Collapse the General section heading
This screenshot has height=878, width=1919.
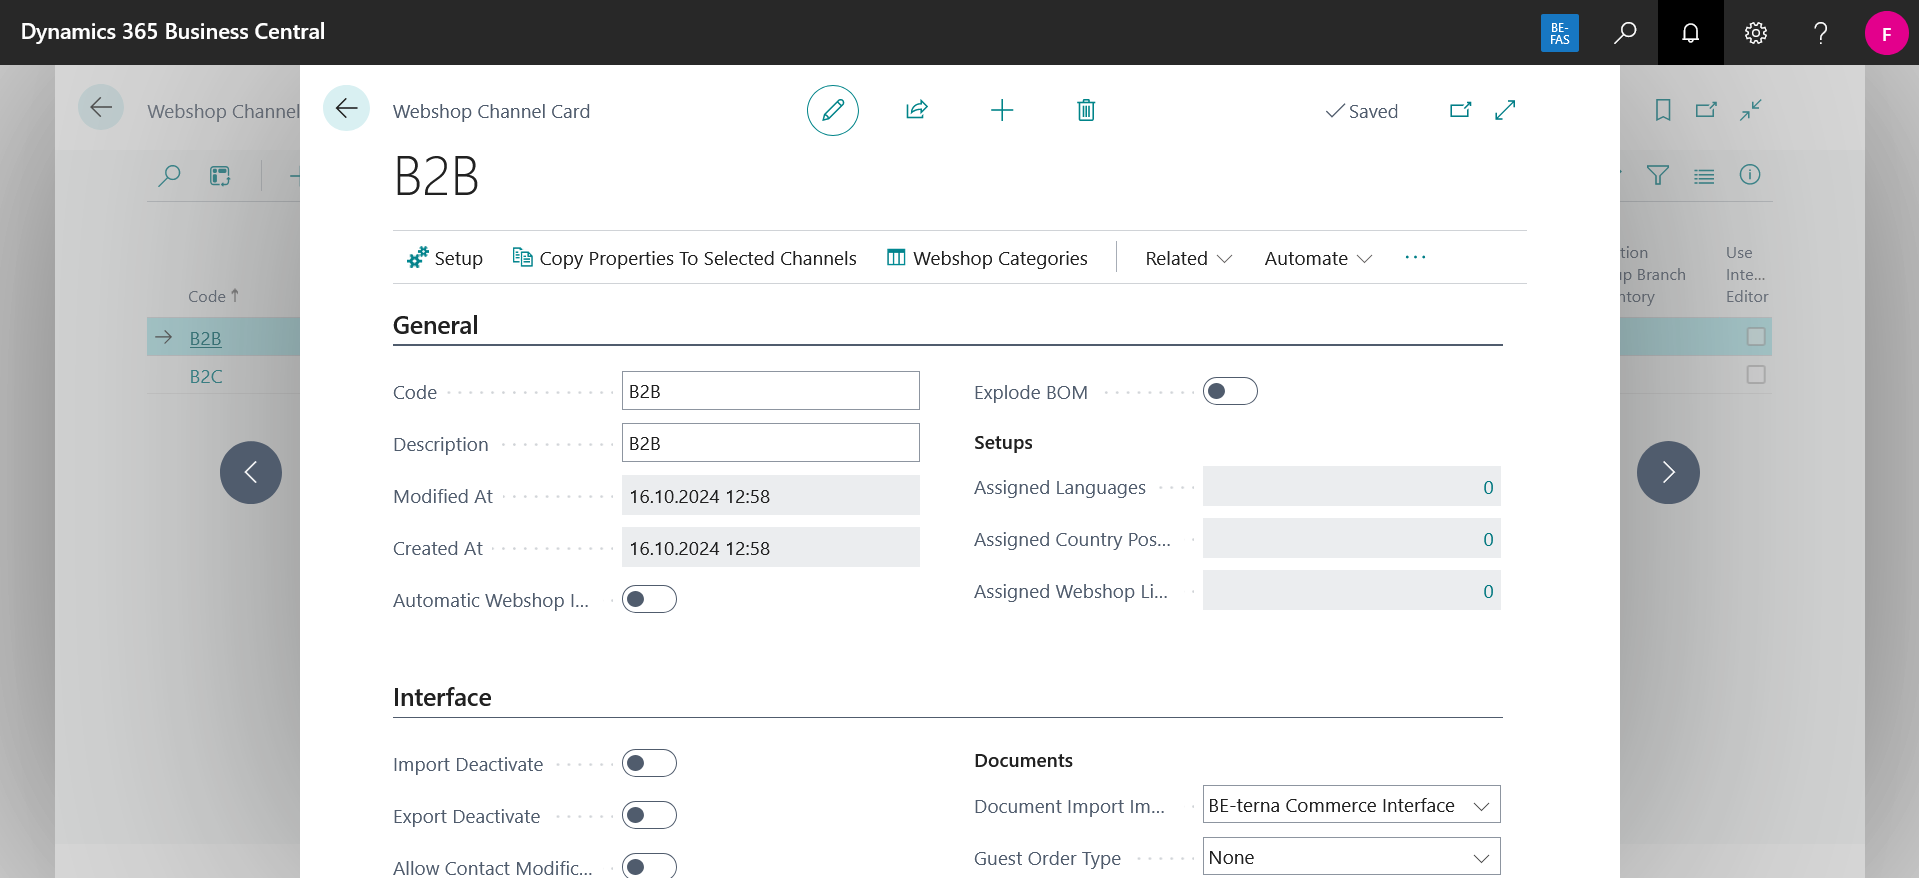tap(435, 325)
